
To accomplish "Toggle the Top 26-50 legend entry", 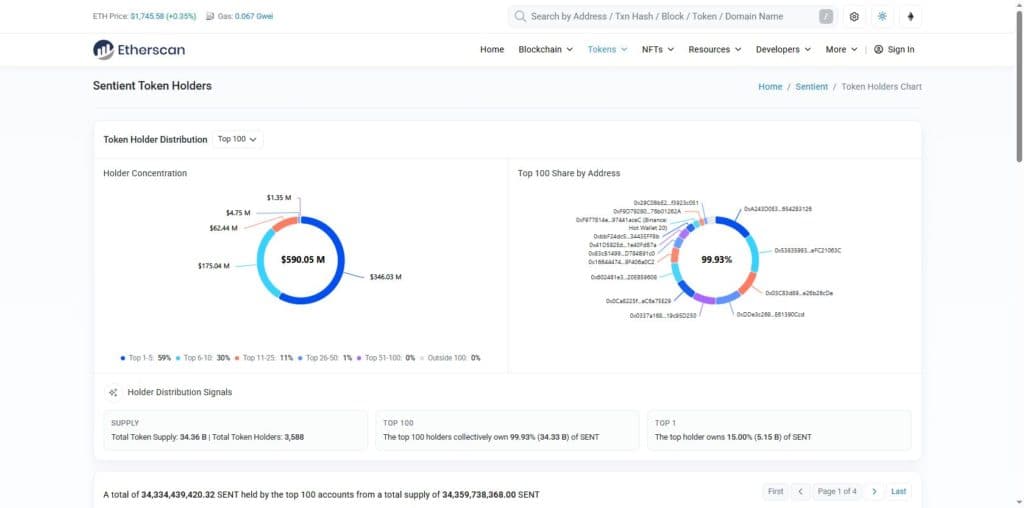I will [x=325, y=358].
